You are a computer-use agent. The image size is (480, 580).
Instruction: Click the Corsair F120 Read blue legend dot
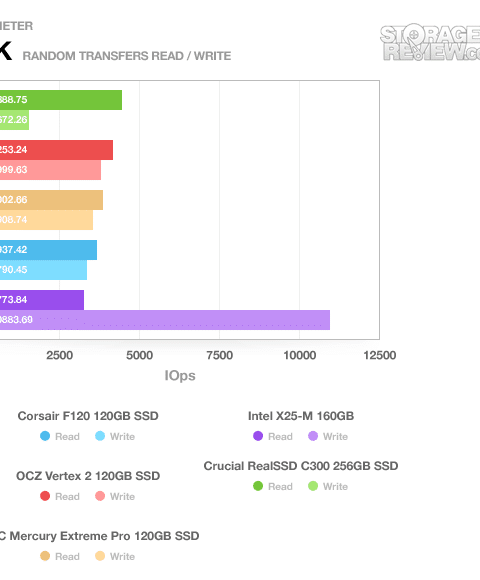(45, 436)
